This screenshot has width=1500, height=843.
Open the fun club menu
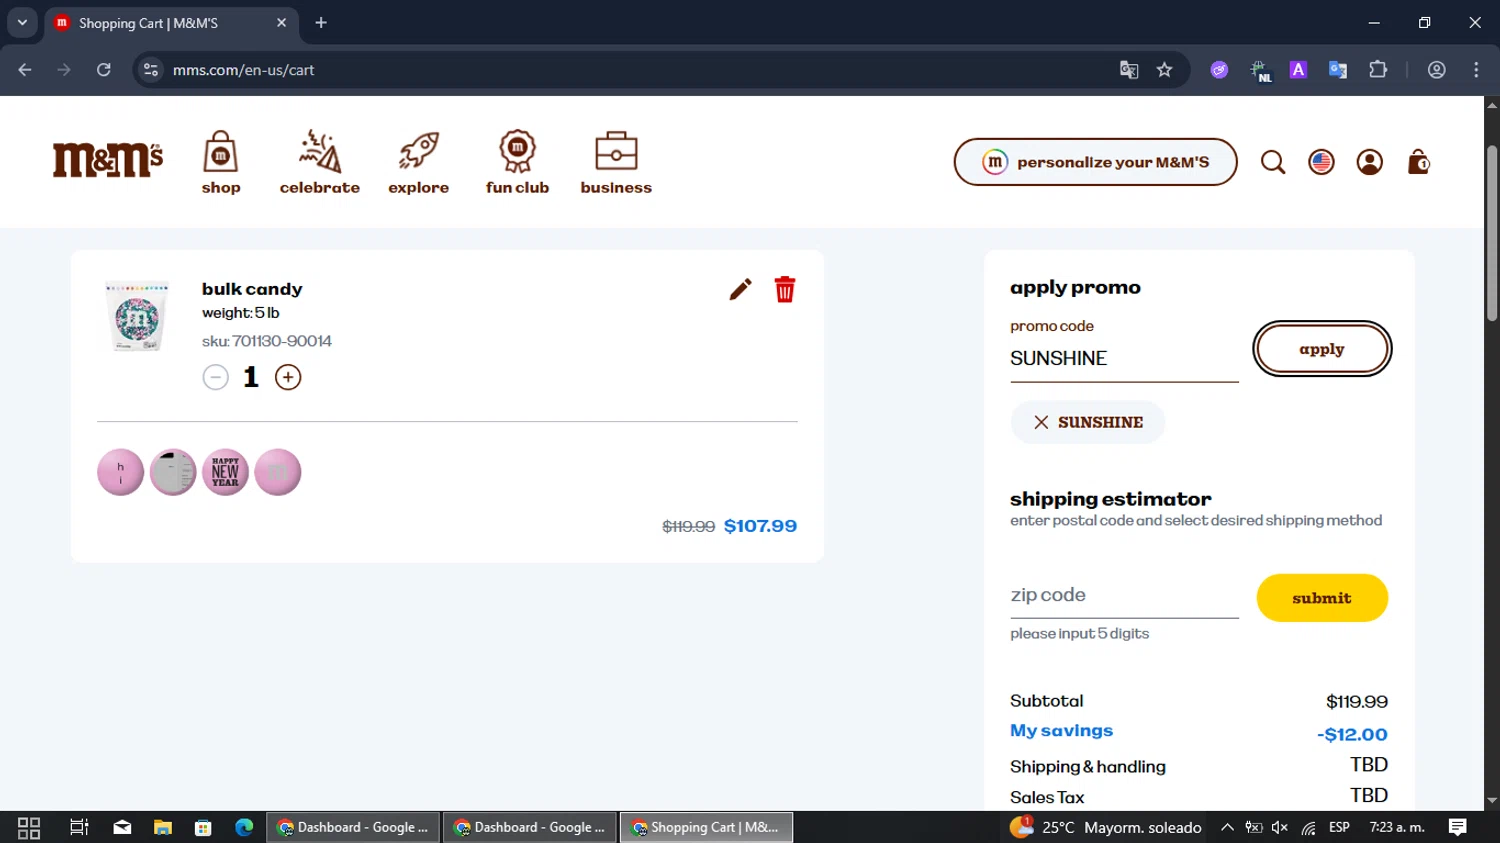[x=517, y=162]
